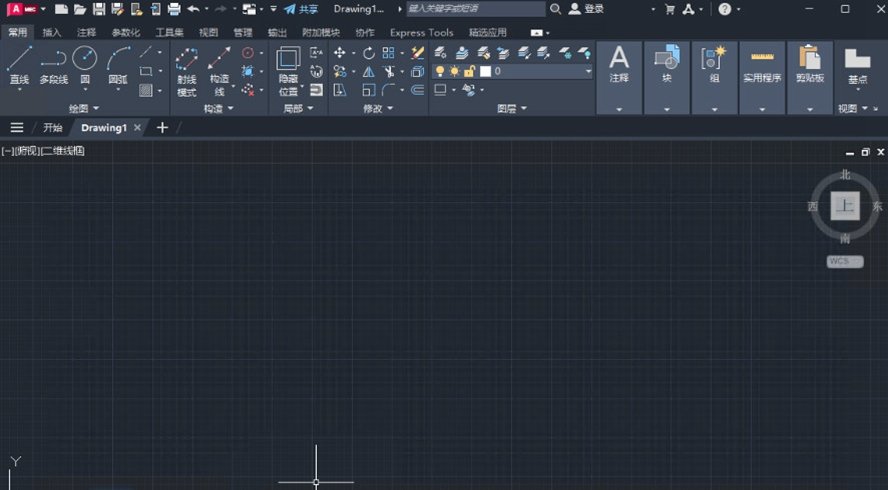Click the Help question mark icon
Image resolution: width=888 pixels, height=490 pixels.
[x=724, y=9]
